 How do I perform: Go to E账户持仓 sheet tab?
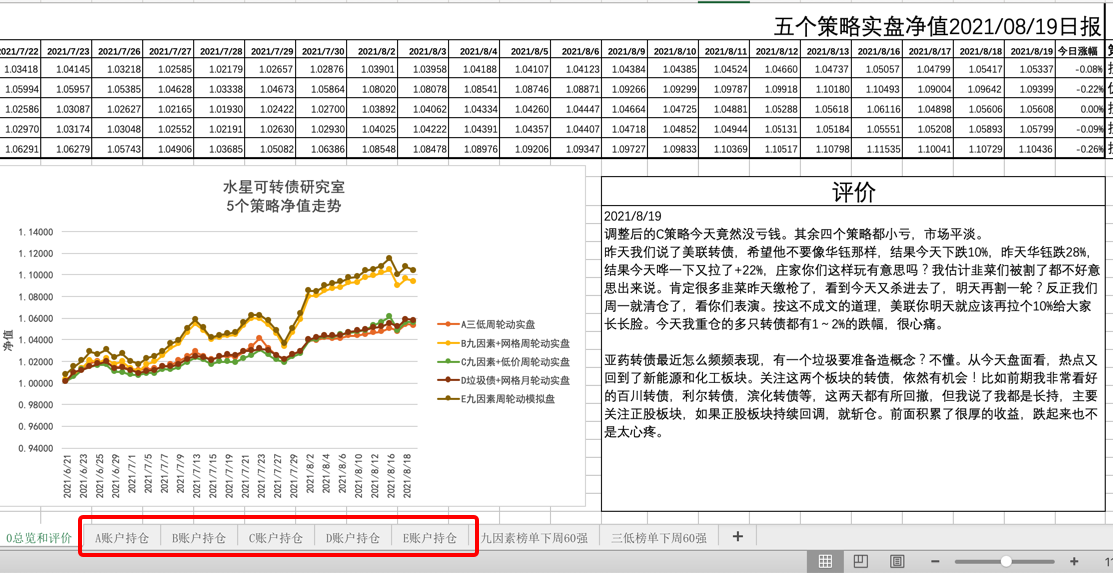(x=430, y=538)
